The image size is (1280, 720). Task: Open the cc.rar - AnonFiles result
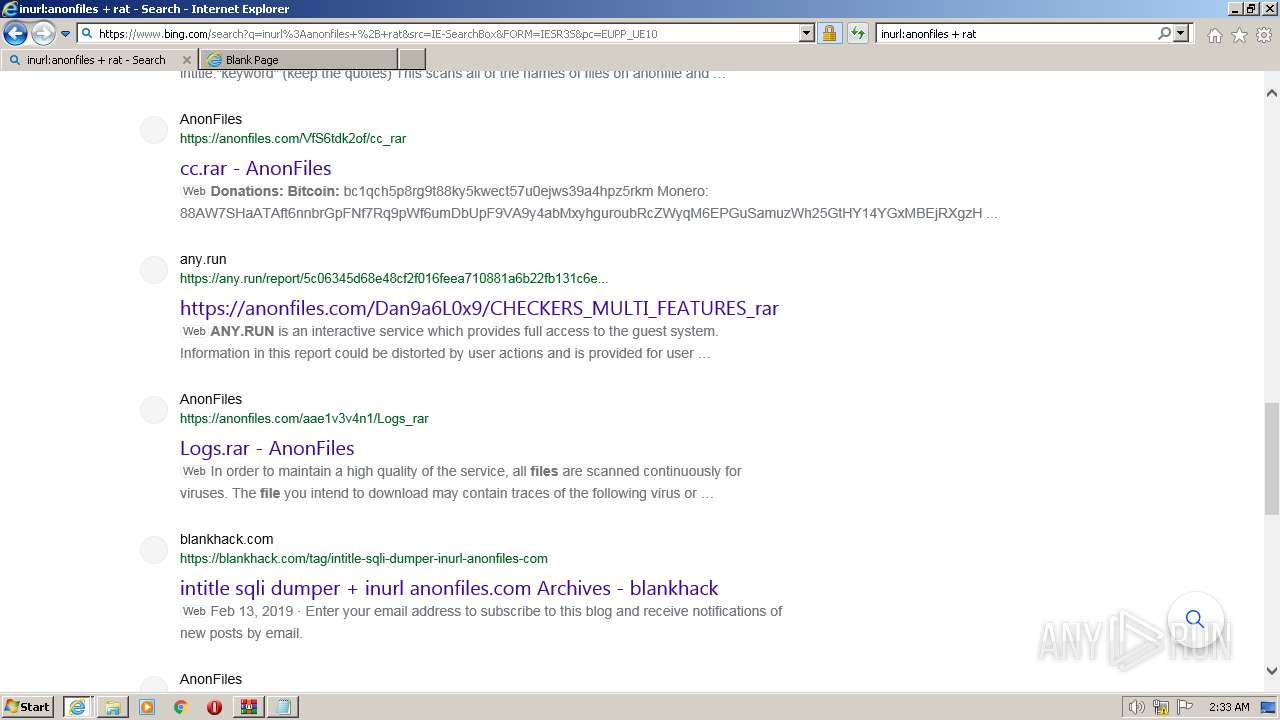(x=255, y=168)
